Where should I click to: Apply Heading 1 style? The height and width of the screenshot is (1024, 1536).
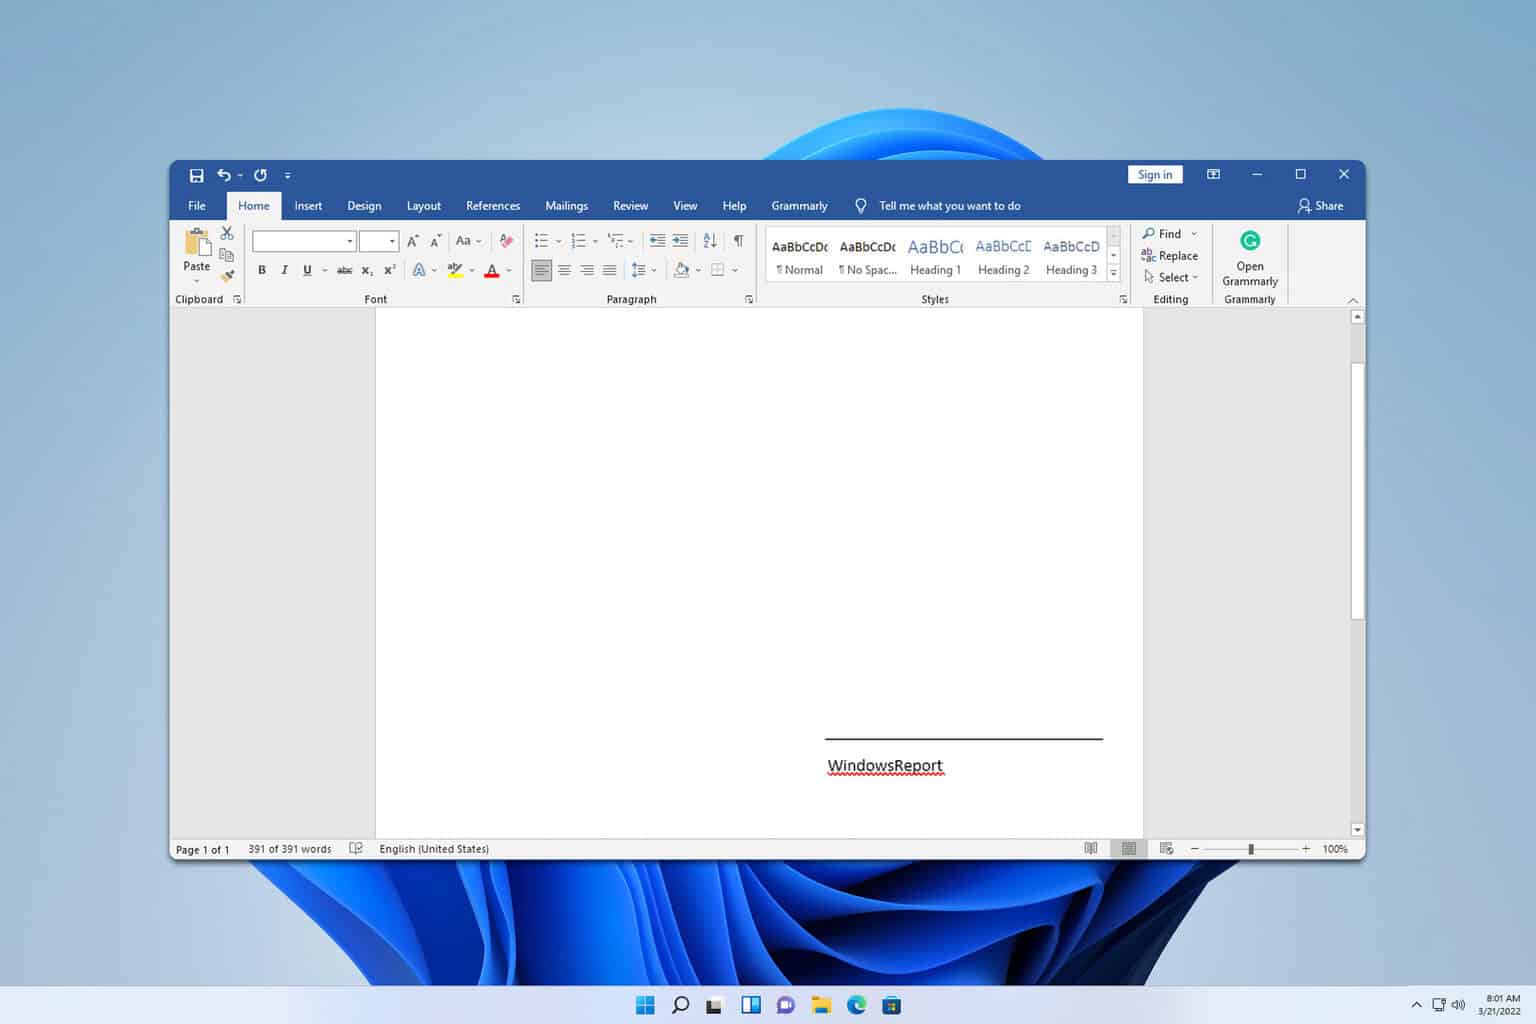coord(935,256)
